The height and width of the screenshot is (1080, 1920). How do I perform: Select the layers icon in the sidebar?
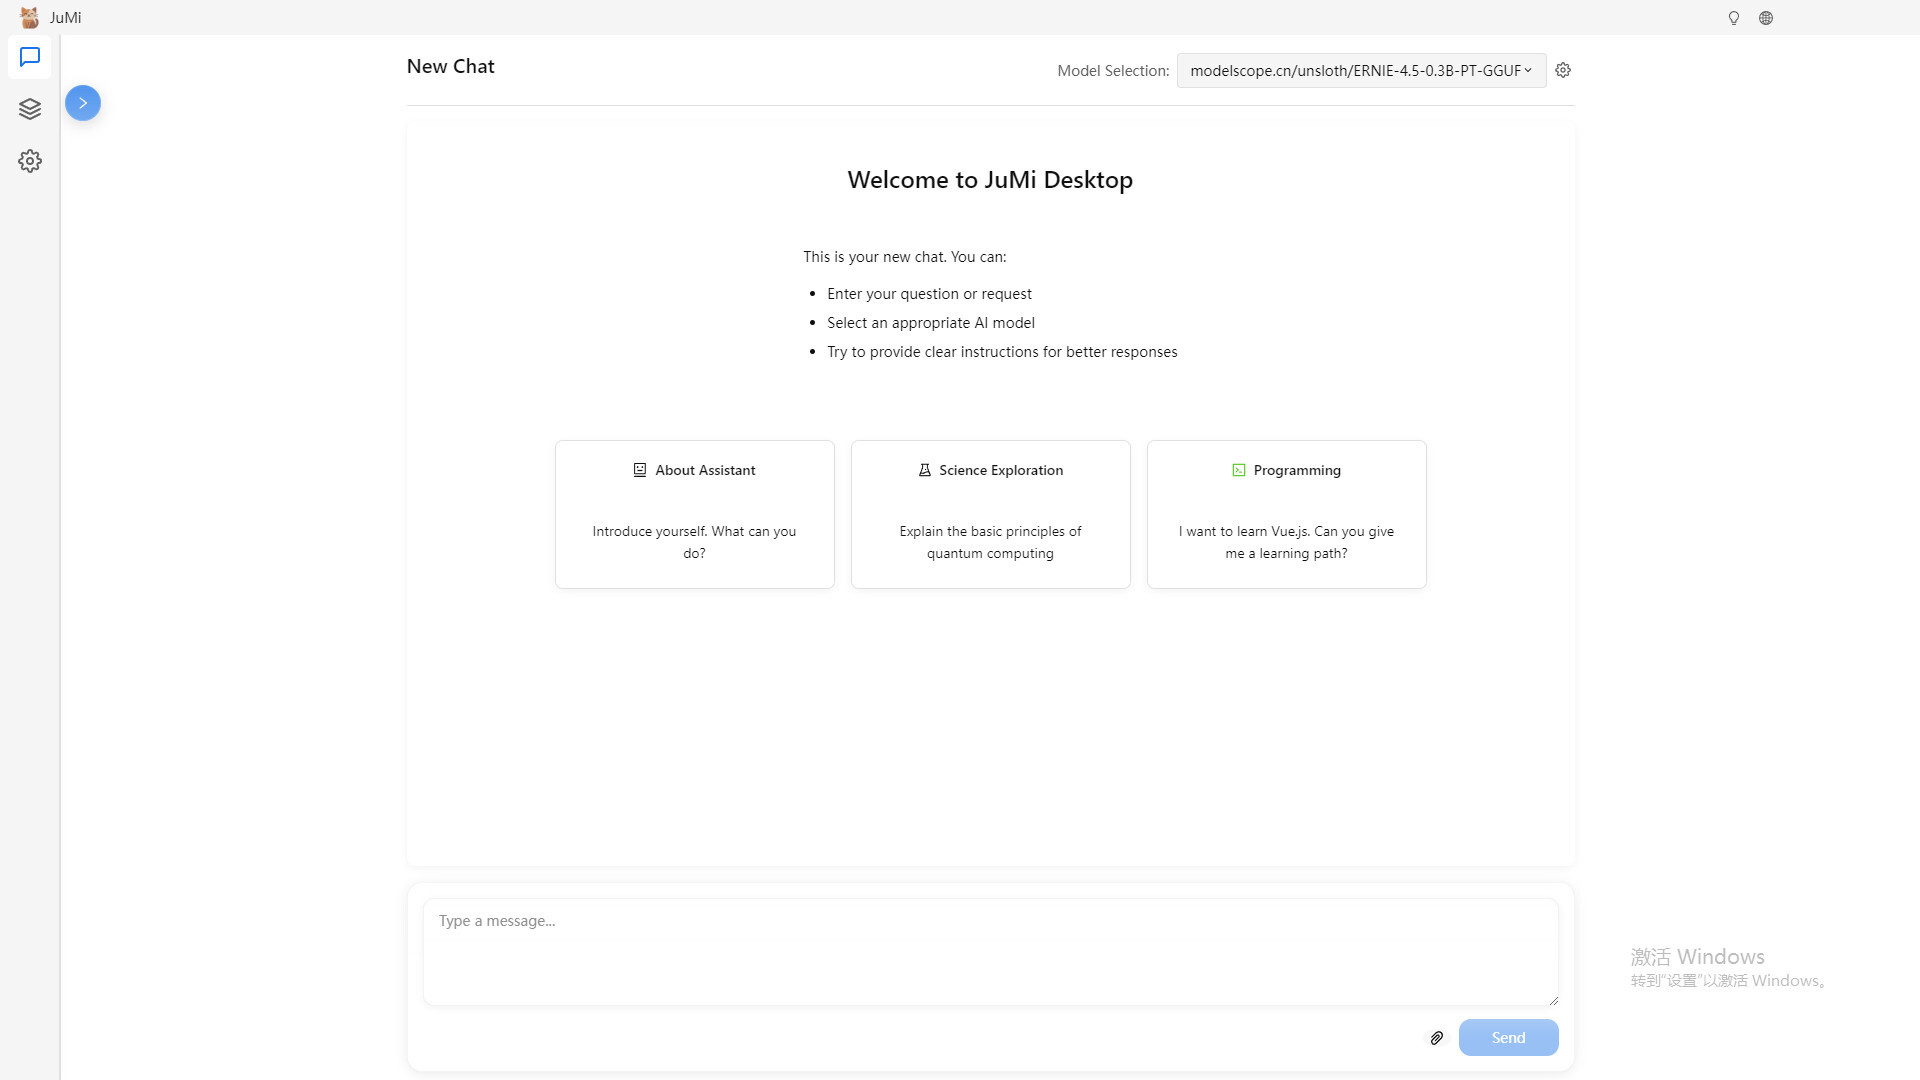[30, 109]
